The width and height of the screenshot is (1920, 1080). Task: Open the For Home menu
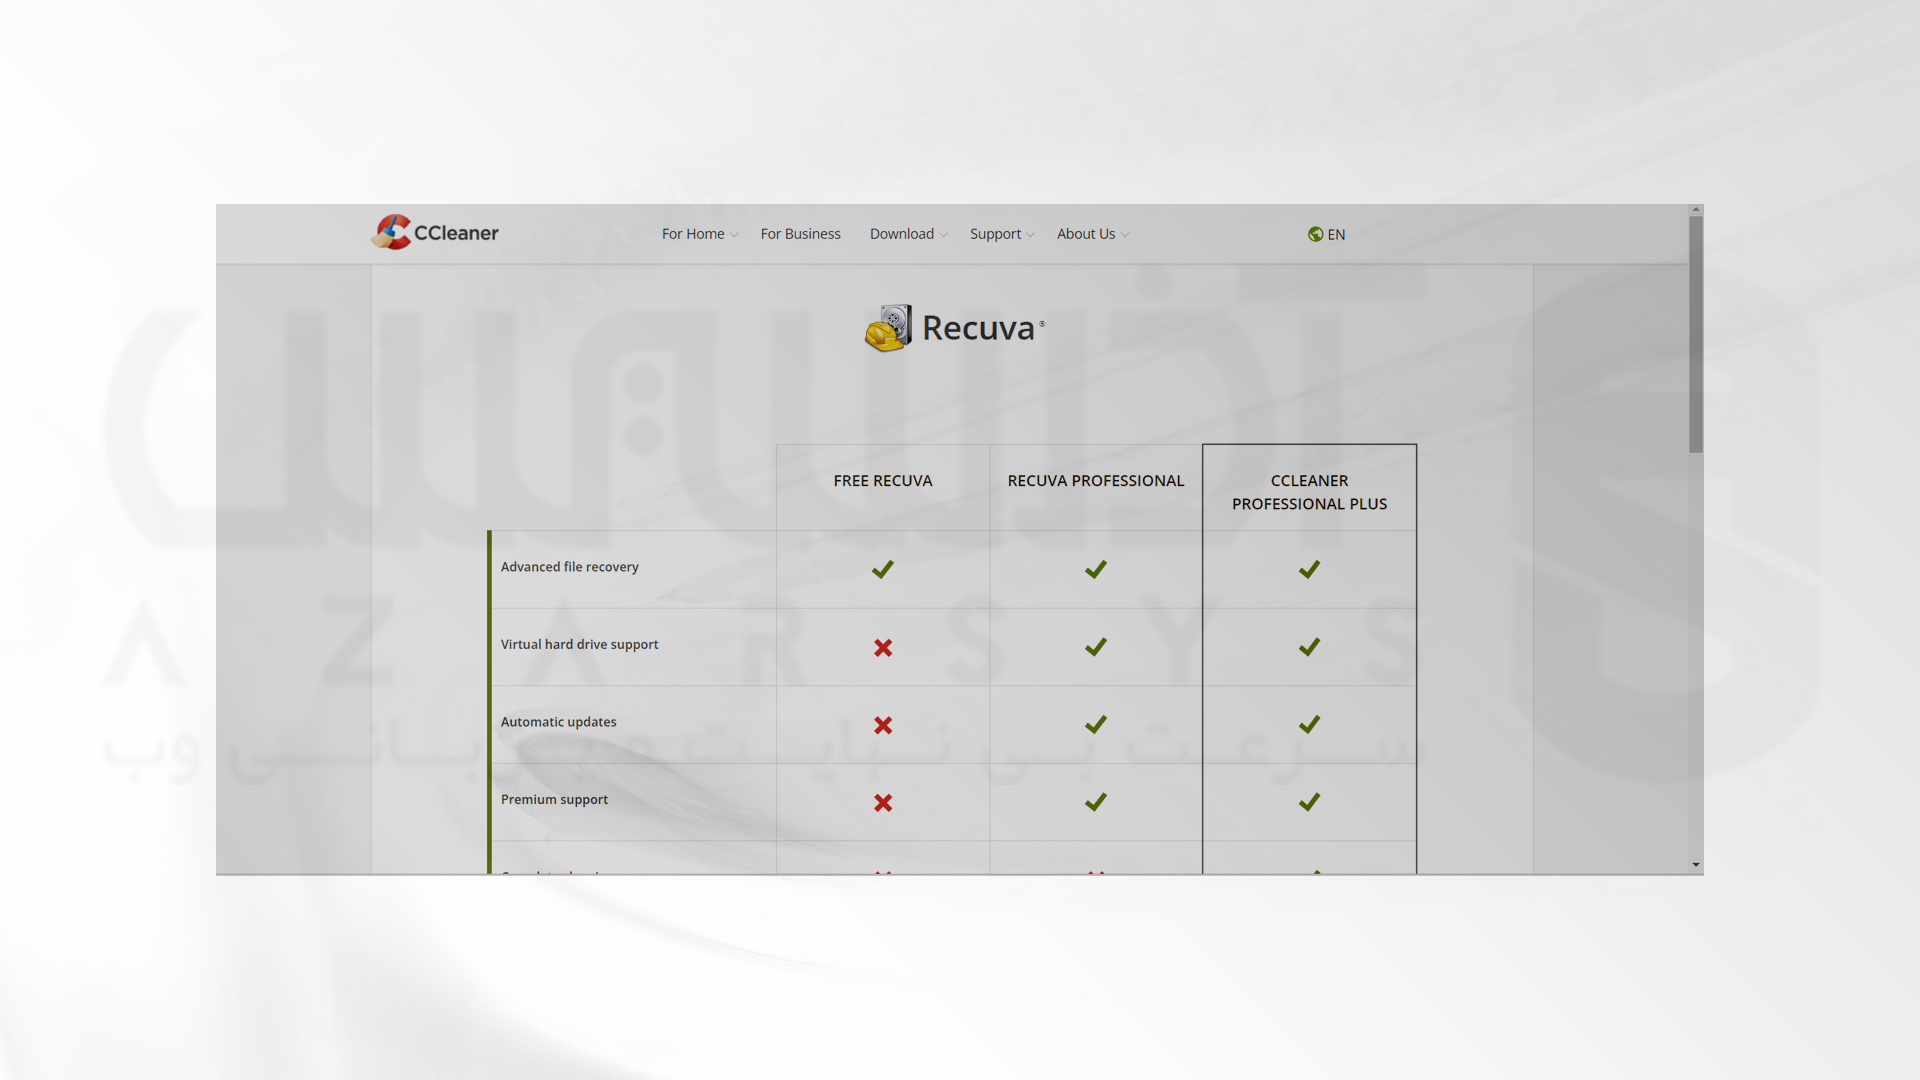click(693, 234)
